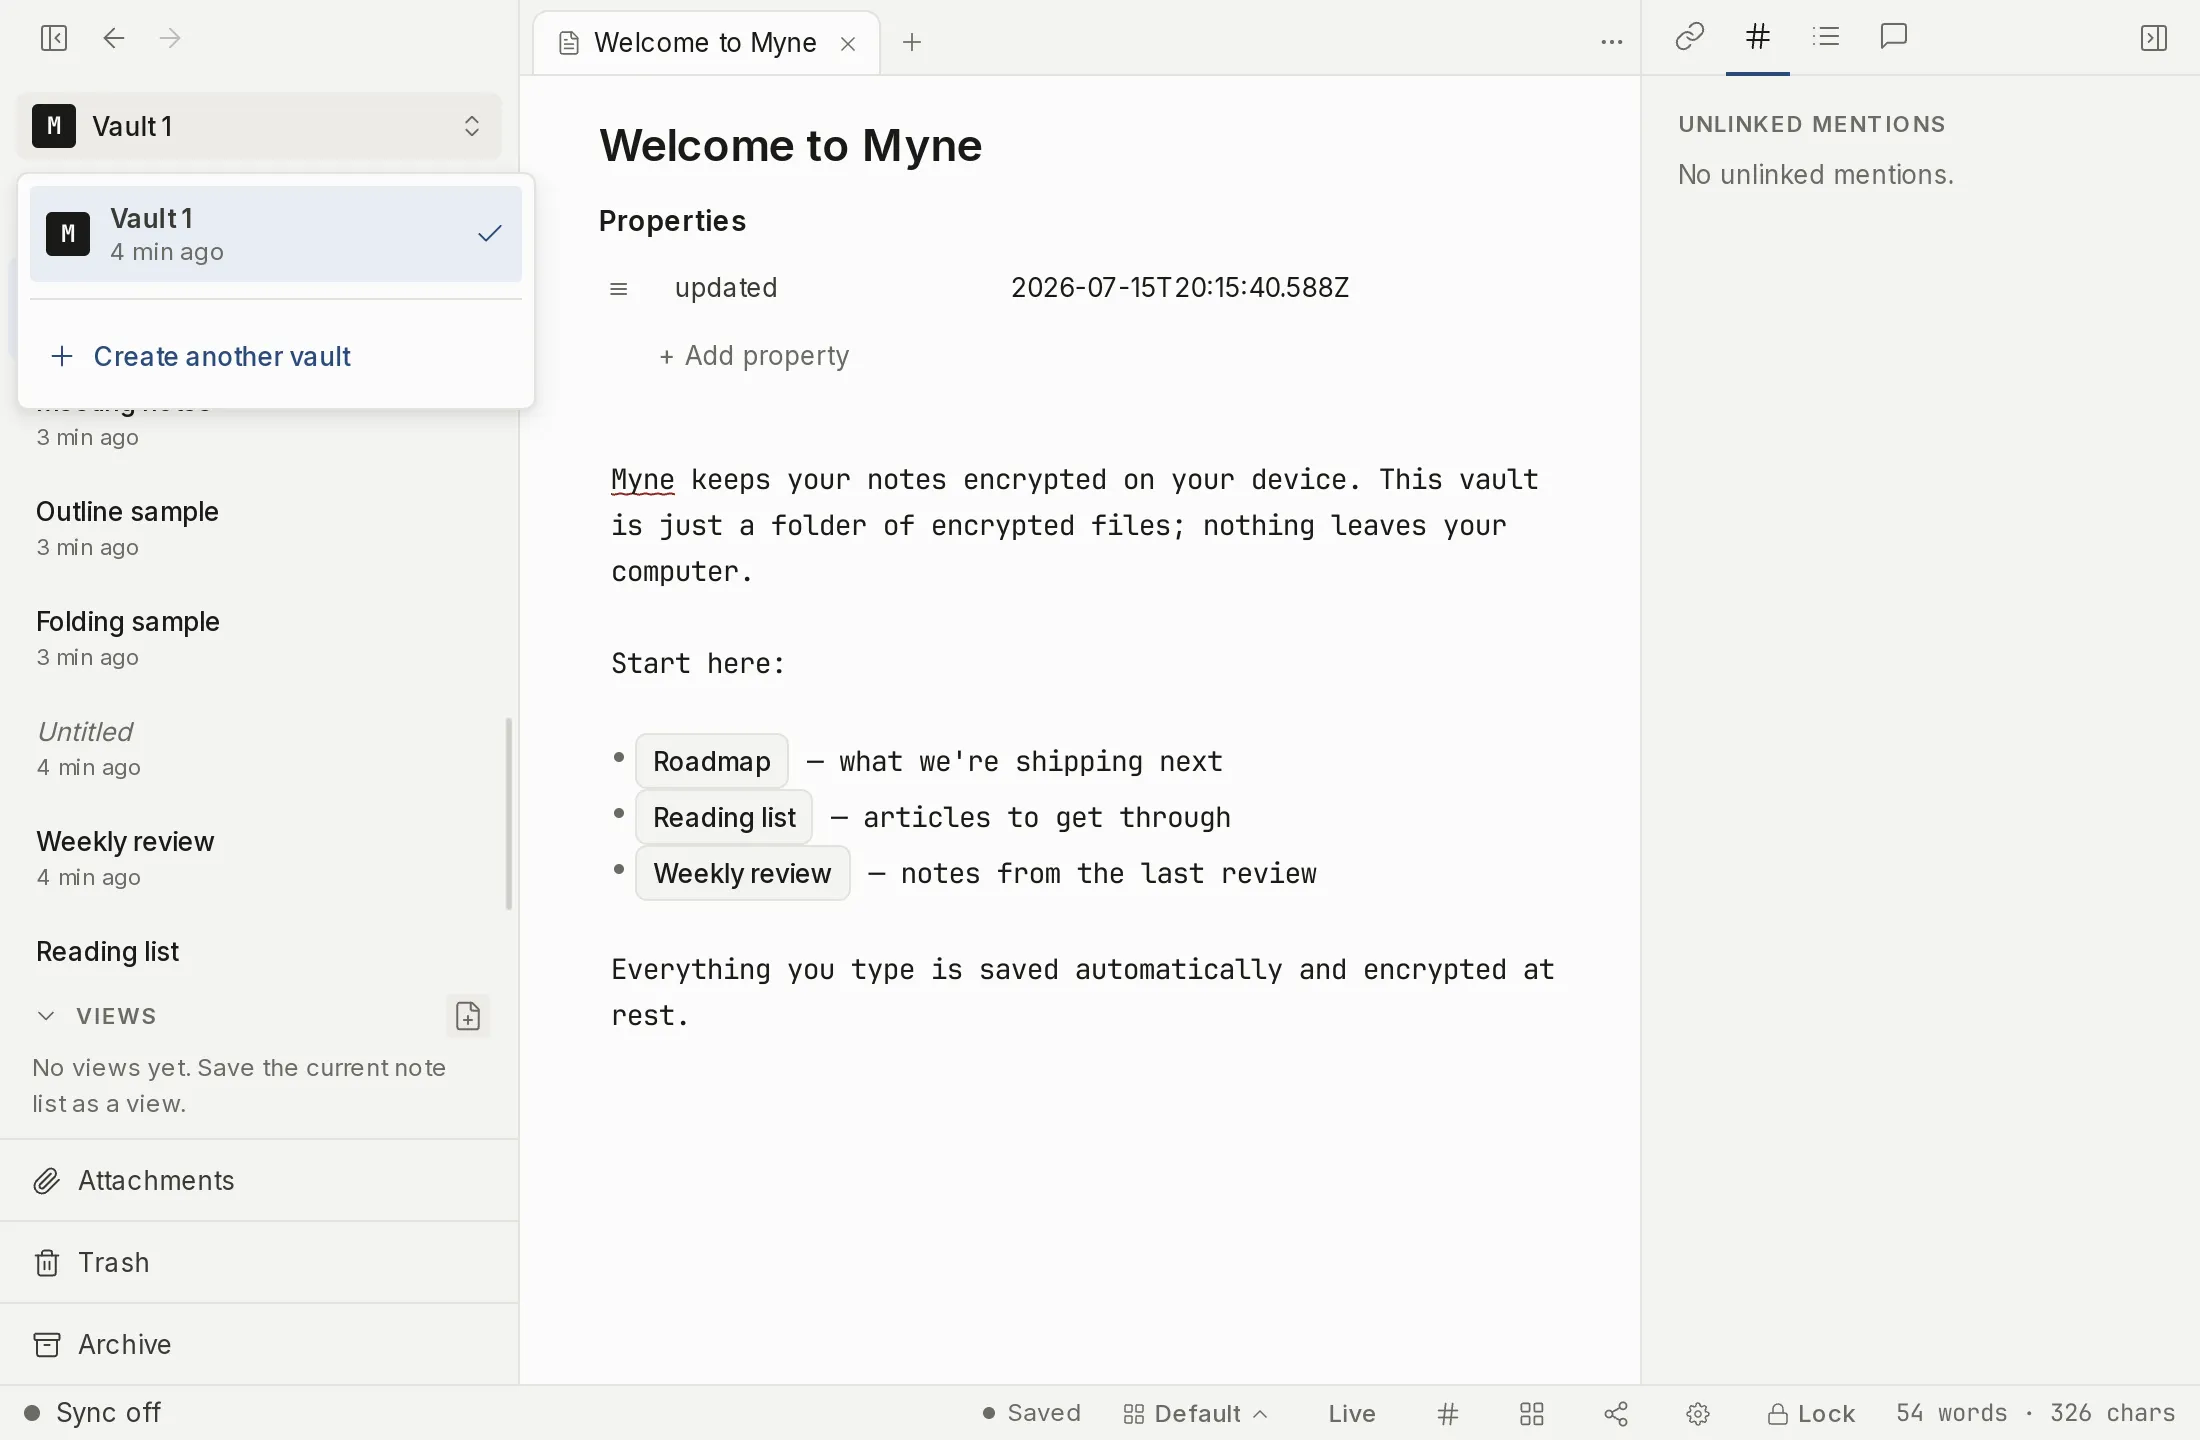Image resolution: width=2200 pixels, height=1440 pixels.
Task: Open the outline list-icon tab
Action: click(1826, 37)
